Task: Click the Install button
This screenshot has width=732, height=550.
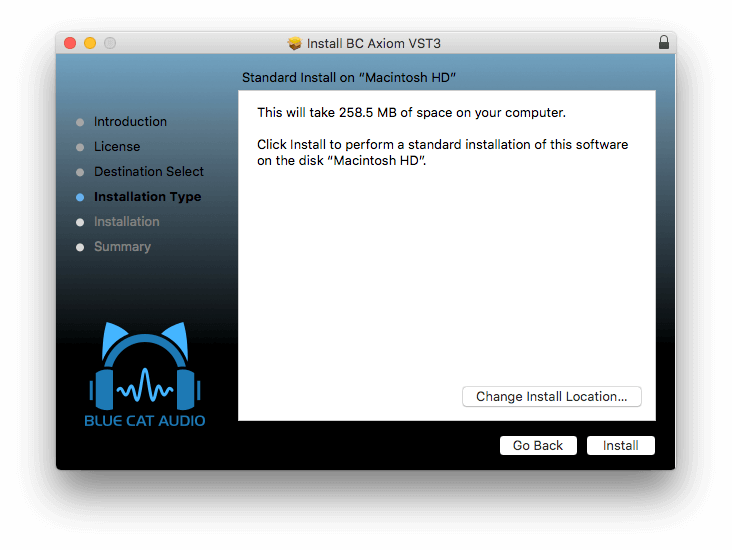Action: point(620,445)
